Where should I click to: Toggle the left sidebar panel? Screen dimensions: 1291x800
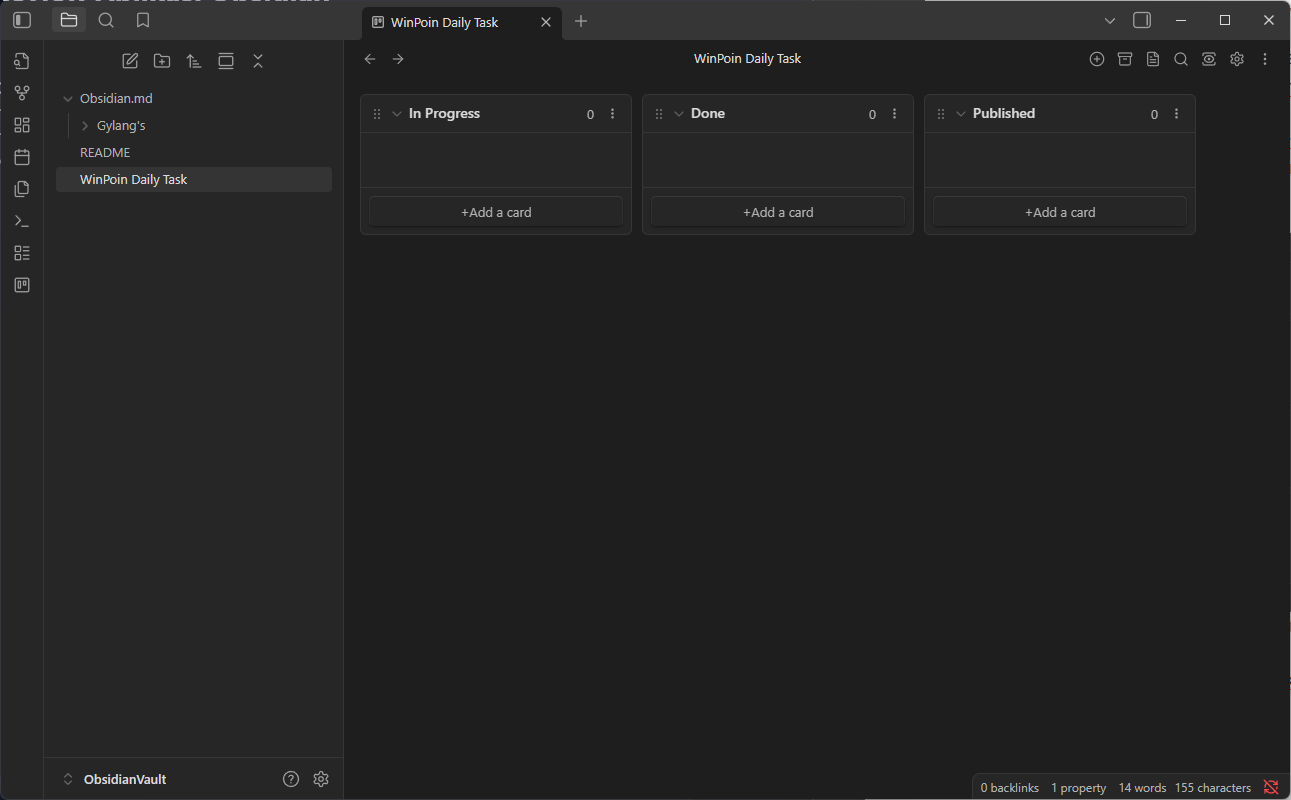[22, 20]
